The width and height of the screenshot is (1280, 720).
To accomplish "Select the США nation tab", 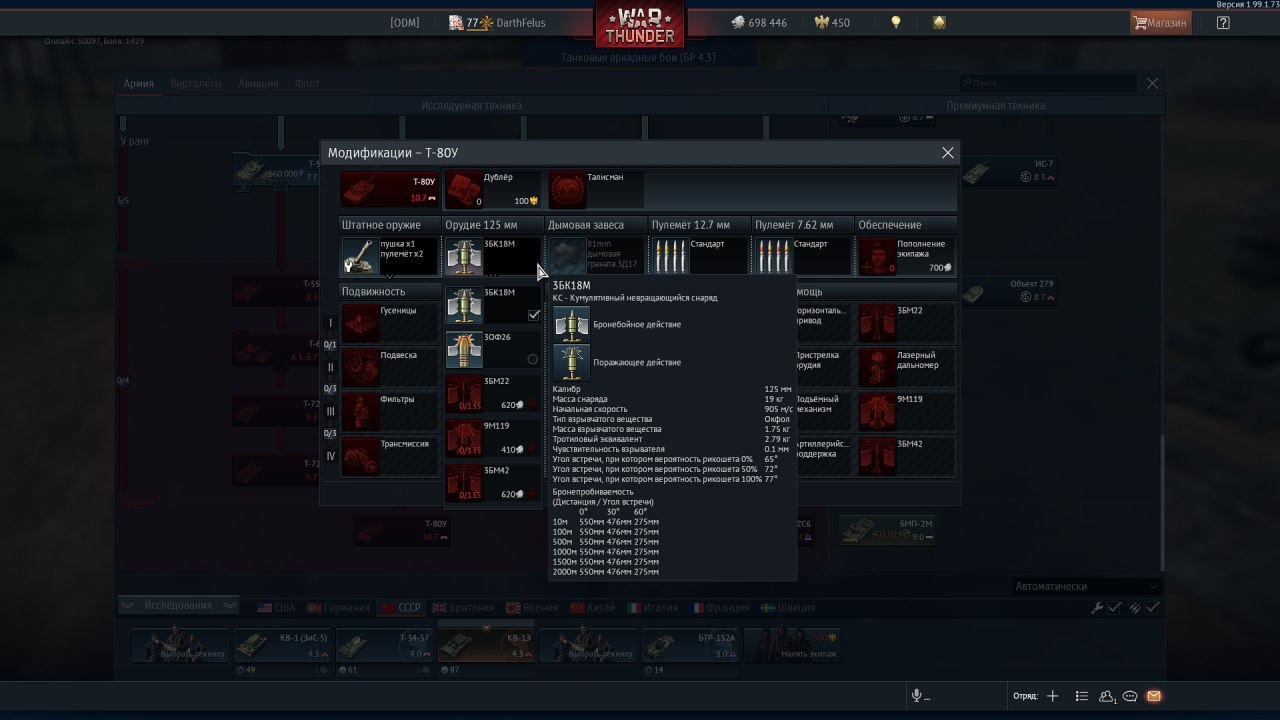I will (x=277, y=607).
